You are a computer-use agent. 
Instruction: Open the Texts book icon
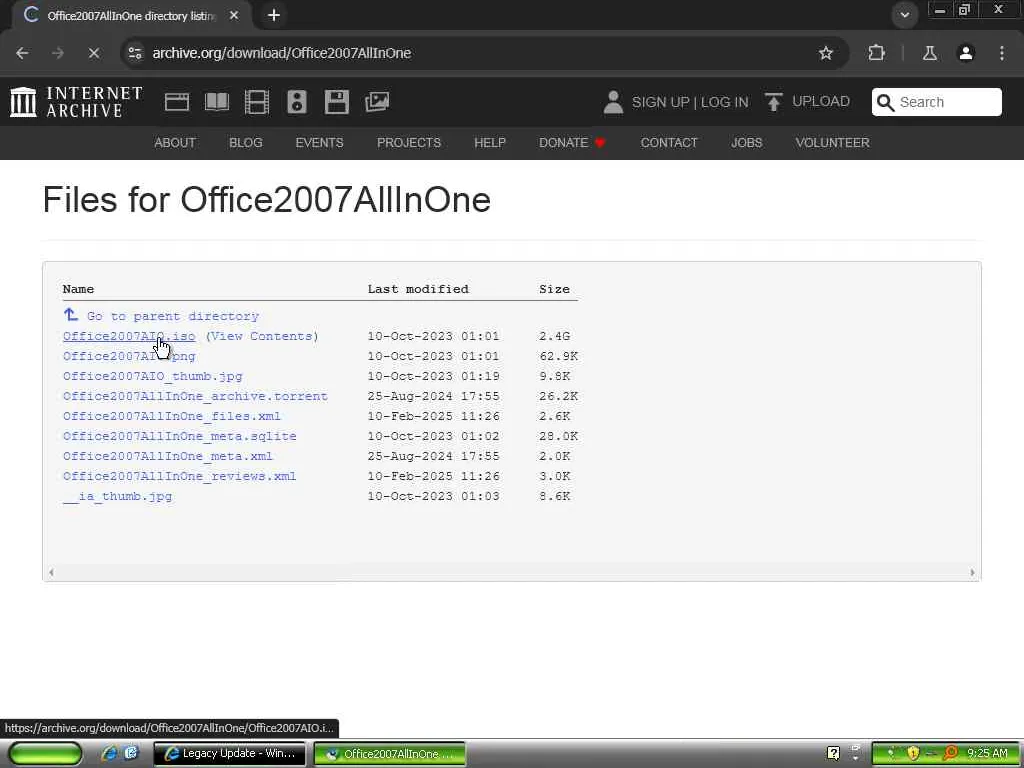(217, 102)
